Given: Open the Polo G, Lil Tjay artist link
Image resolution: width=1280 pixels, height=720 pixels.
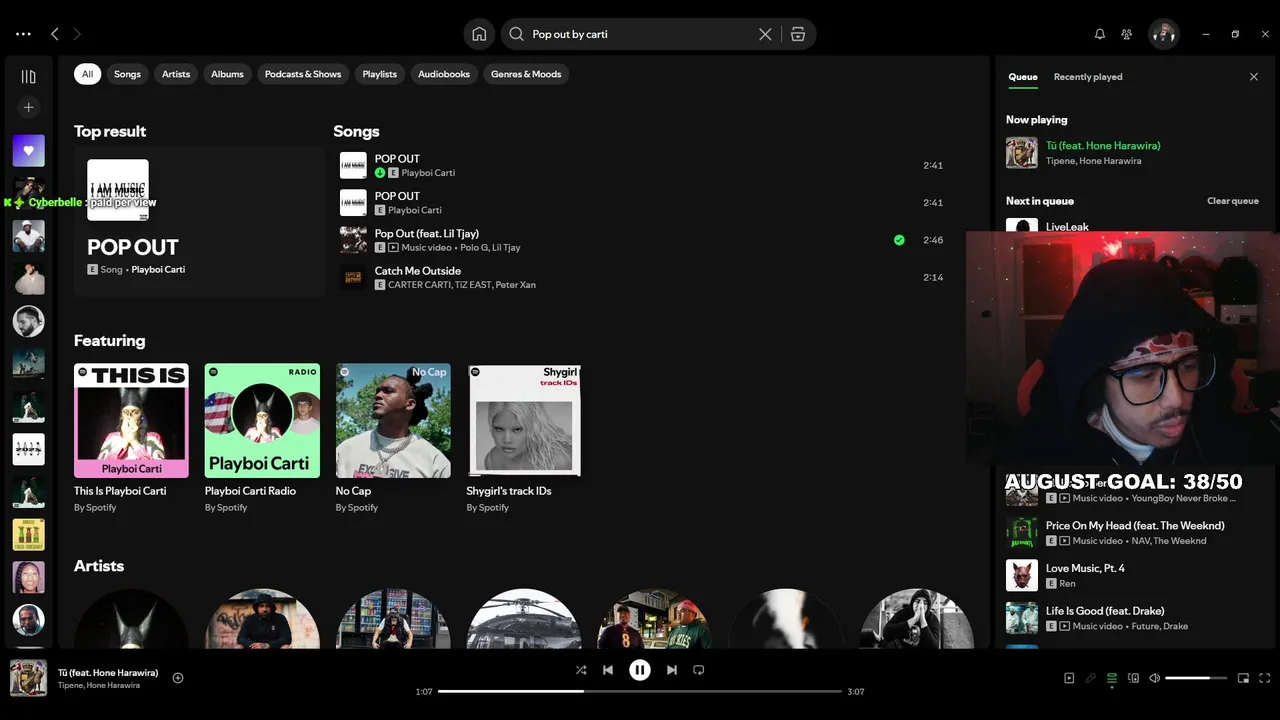Looking at the screenshot, I should (490, 247).
